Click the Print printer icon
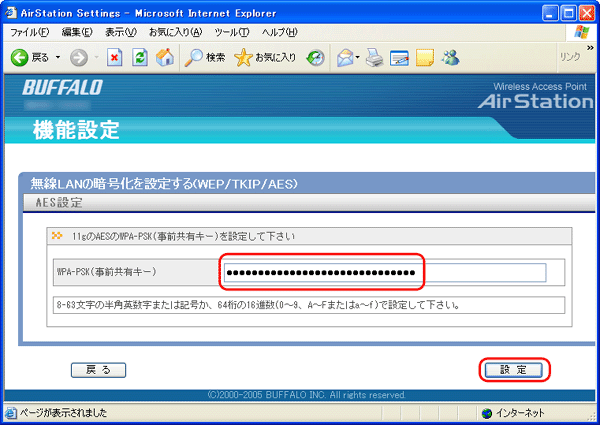Image resolution: width=600 pixels, height=425 pixels. 374,58
